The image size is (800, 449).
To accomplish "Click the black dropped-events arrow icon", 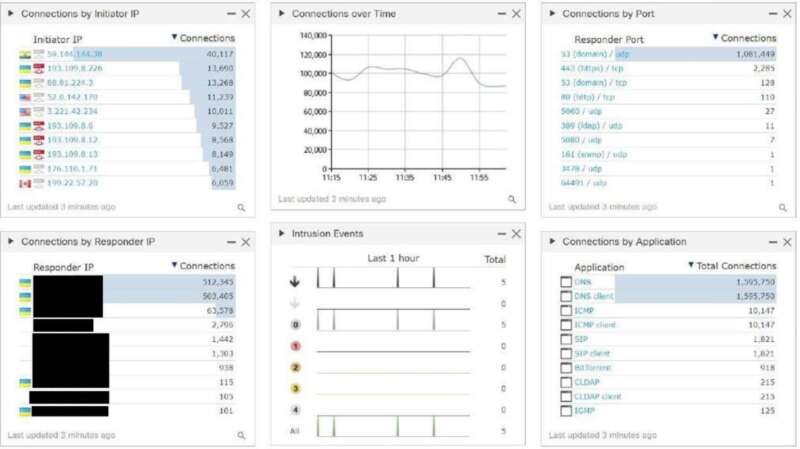I will pos(294,282).
